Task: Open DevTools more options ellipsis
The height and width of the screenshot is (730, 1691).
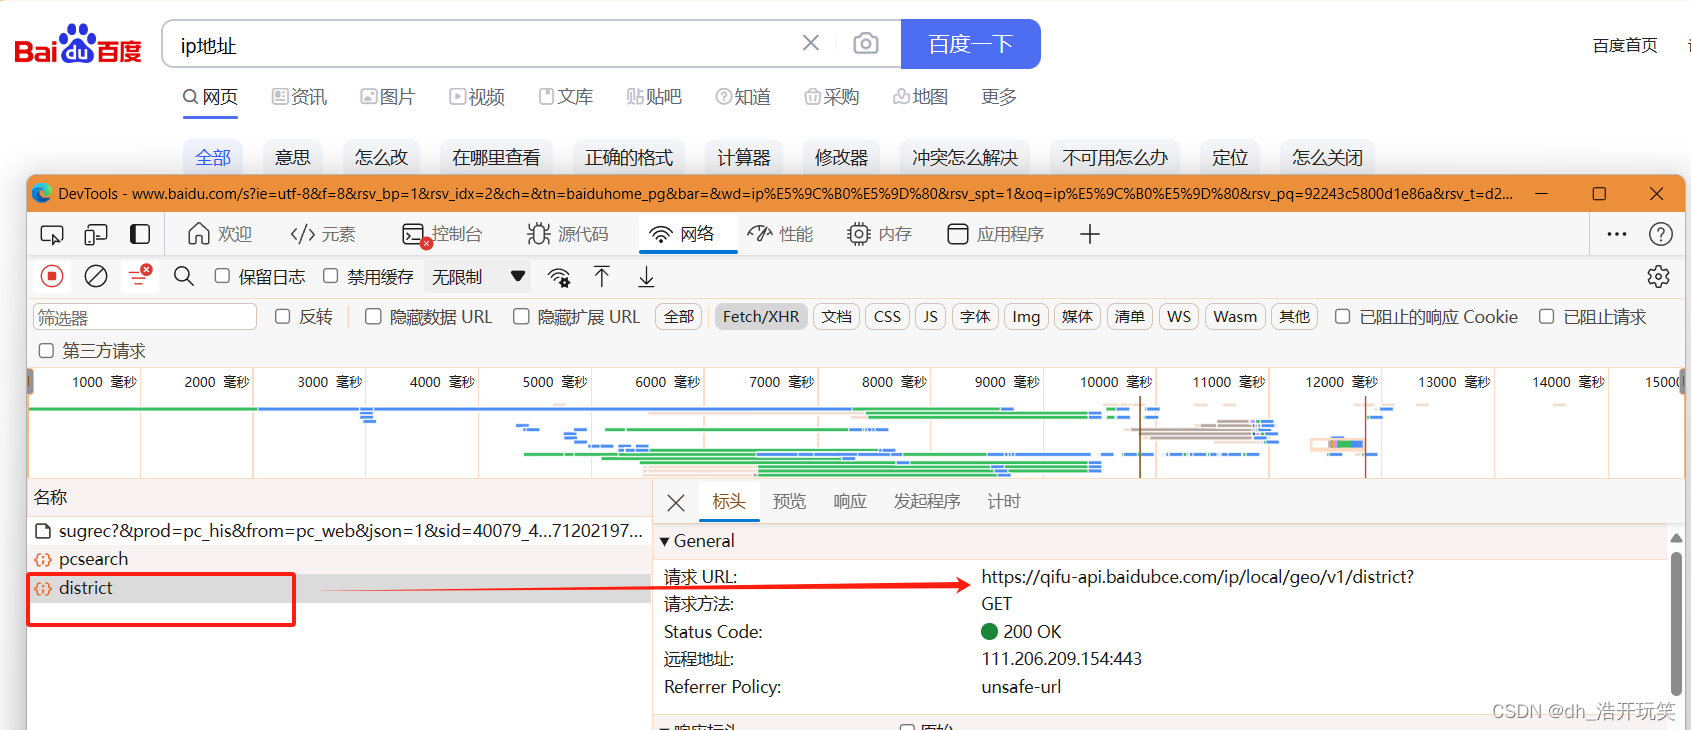Action: 1617,234
